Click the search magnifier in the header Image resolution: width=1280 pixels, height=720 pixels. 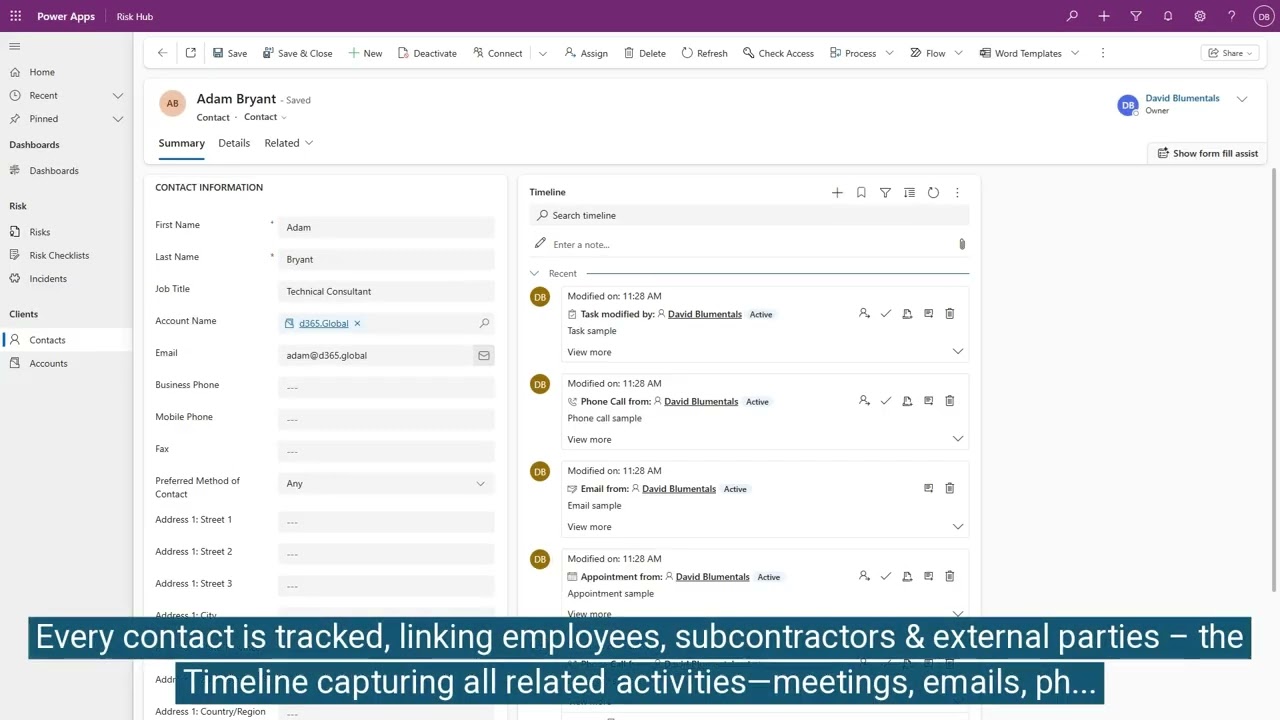[x=1072, y=16]
